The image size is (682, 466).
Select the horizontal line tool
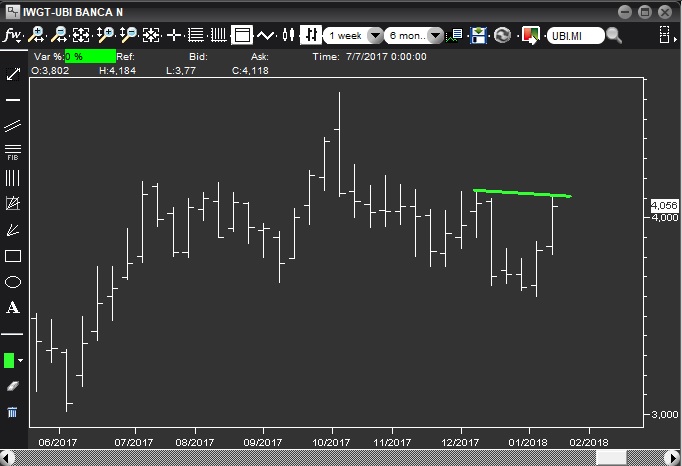coord(13,100)
